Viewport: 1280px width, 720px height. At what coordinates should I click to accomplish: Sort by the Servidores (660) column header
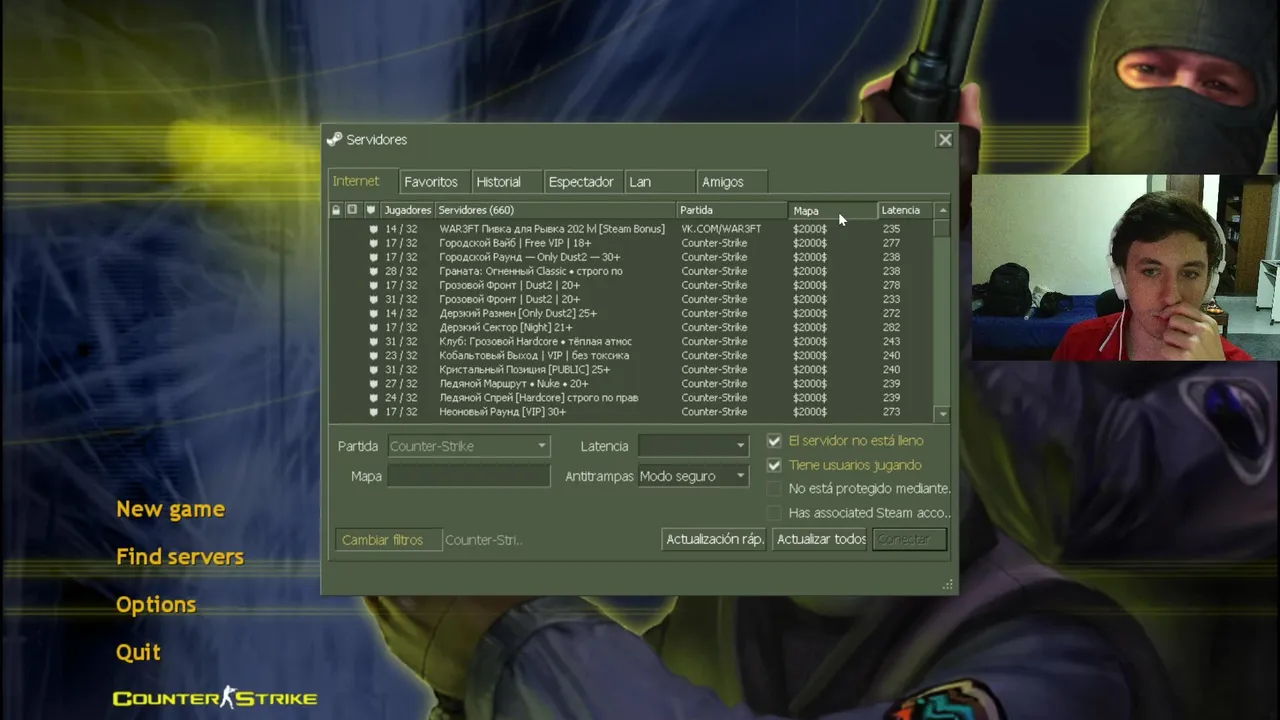[x=555, y=210]
